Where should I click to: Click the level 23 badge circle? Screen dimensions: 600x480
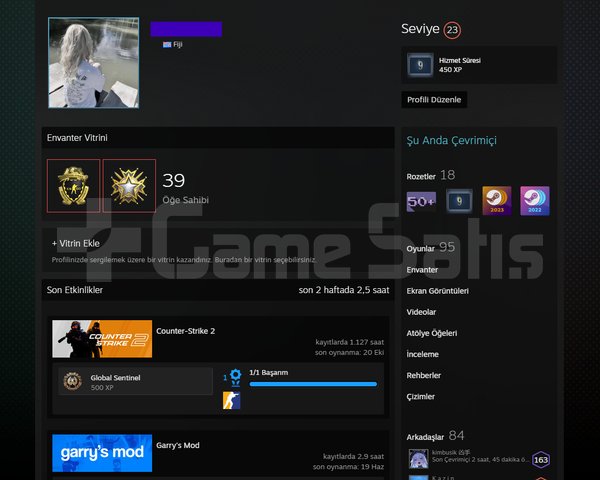coord(452,30)
